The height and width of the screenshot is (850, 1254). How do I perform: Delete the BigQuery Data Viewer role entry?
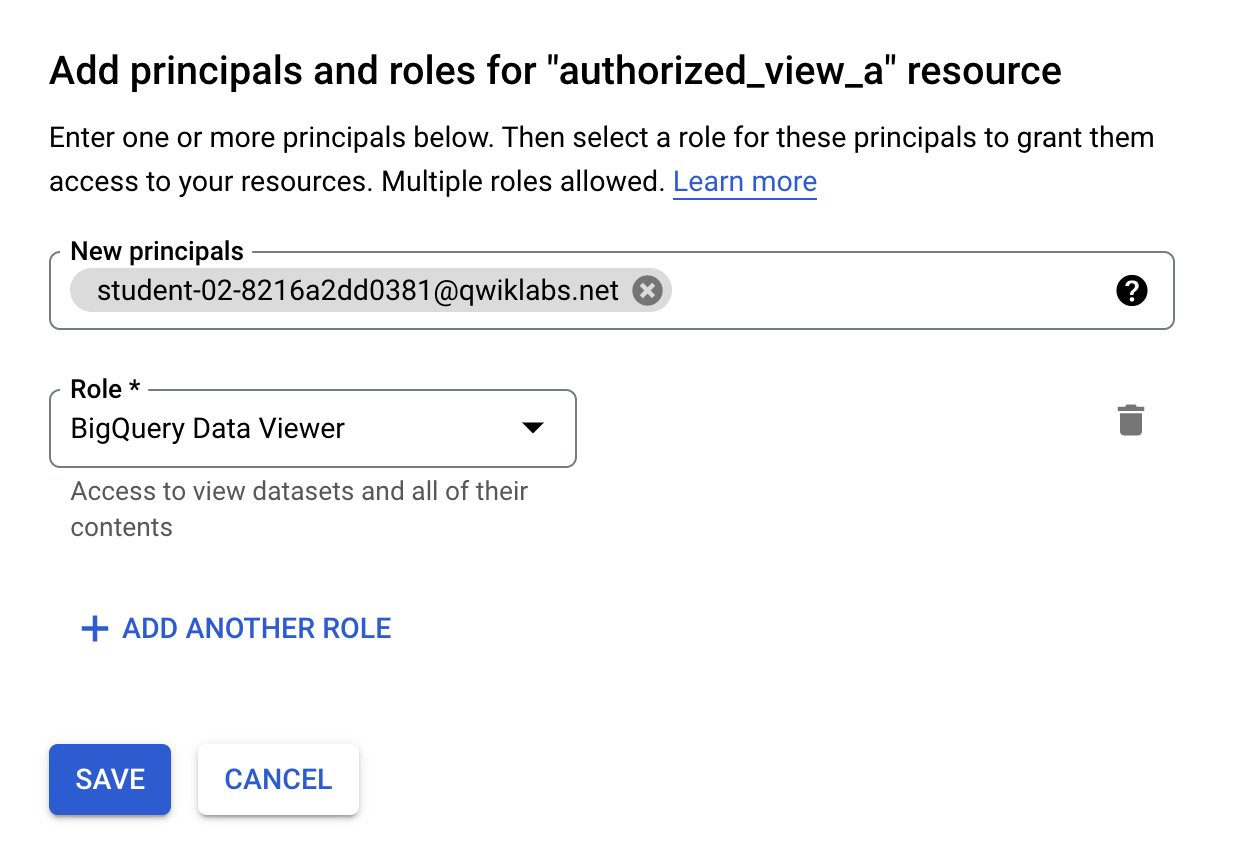pyautogui.click(x=1131, y=420)
